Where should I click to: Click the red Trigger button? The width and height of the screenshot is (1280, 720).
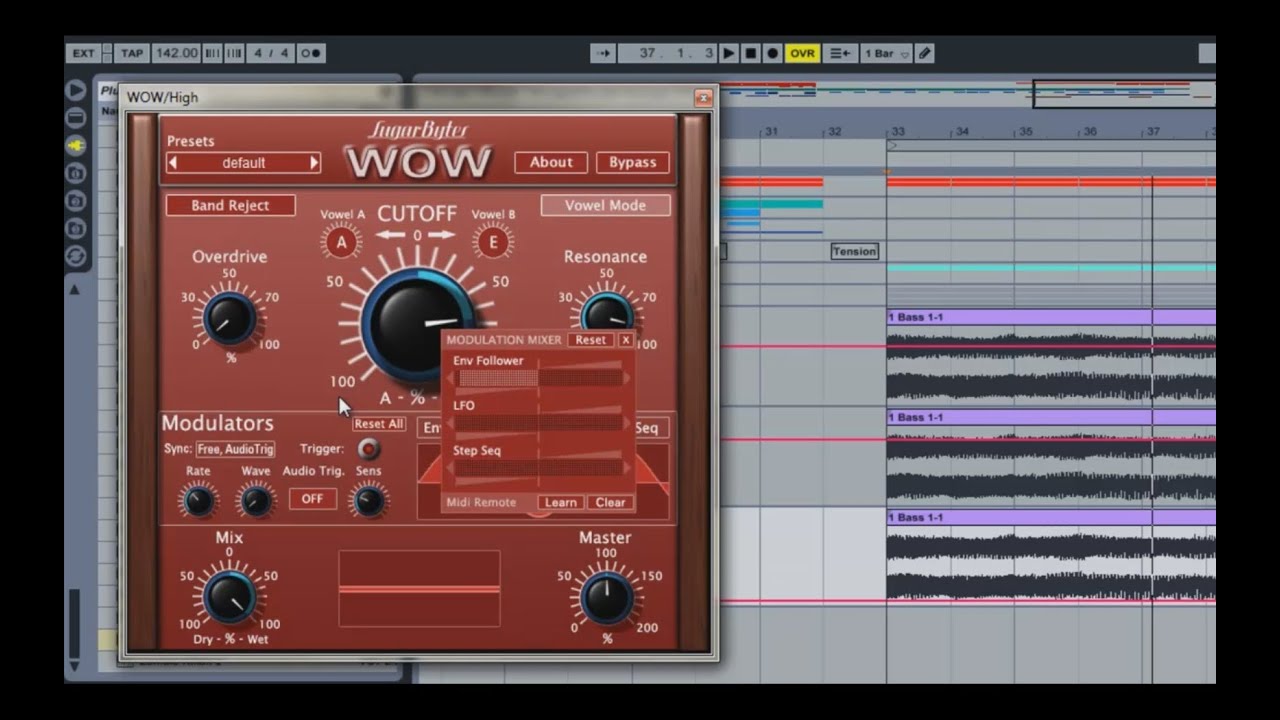369,449
